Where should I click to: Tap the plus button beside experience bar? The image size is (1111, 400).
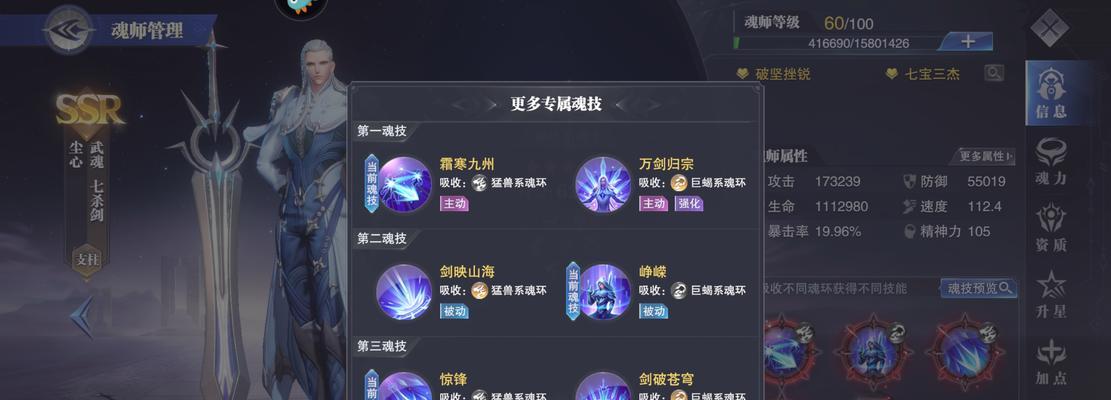point(967,42)
